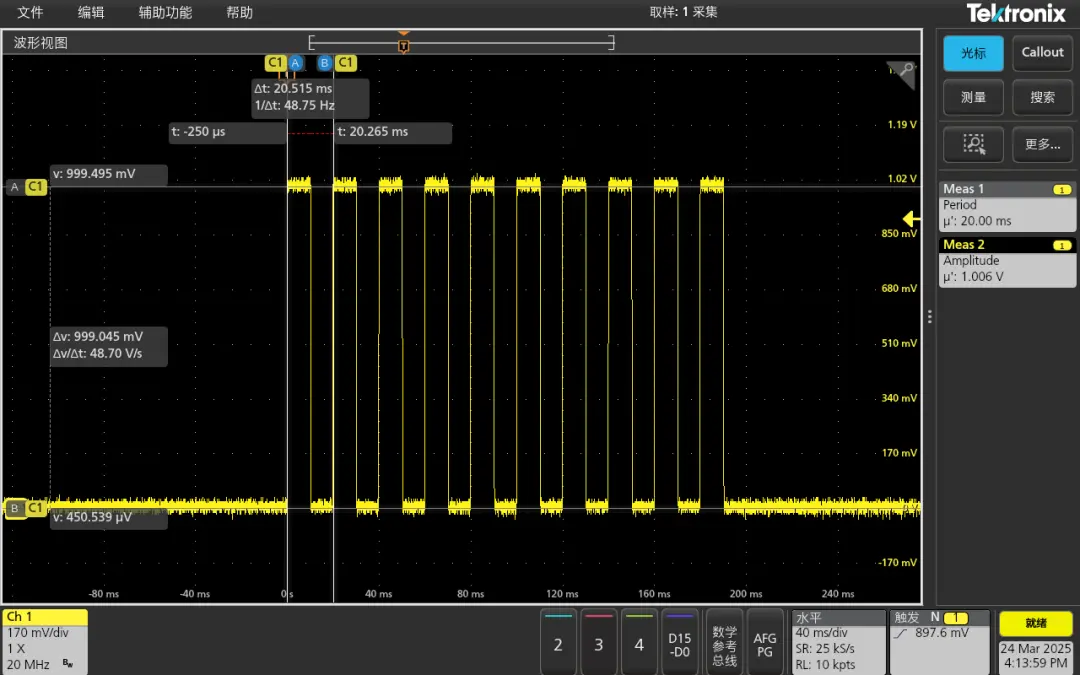Click the waveform record overview bar
Screen dimensions: 1080x675
461,43
